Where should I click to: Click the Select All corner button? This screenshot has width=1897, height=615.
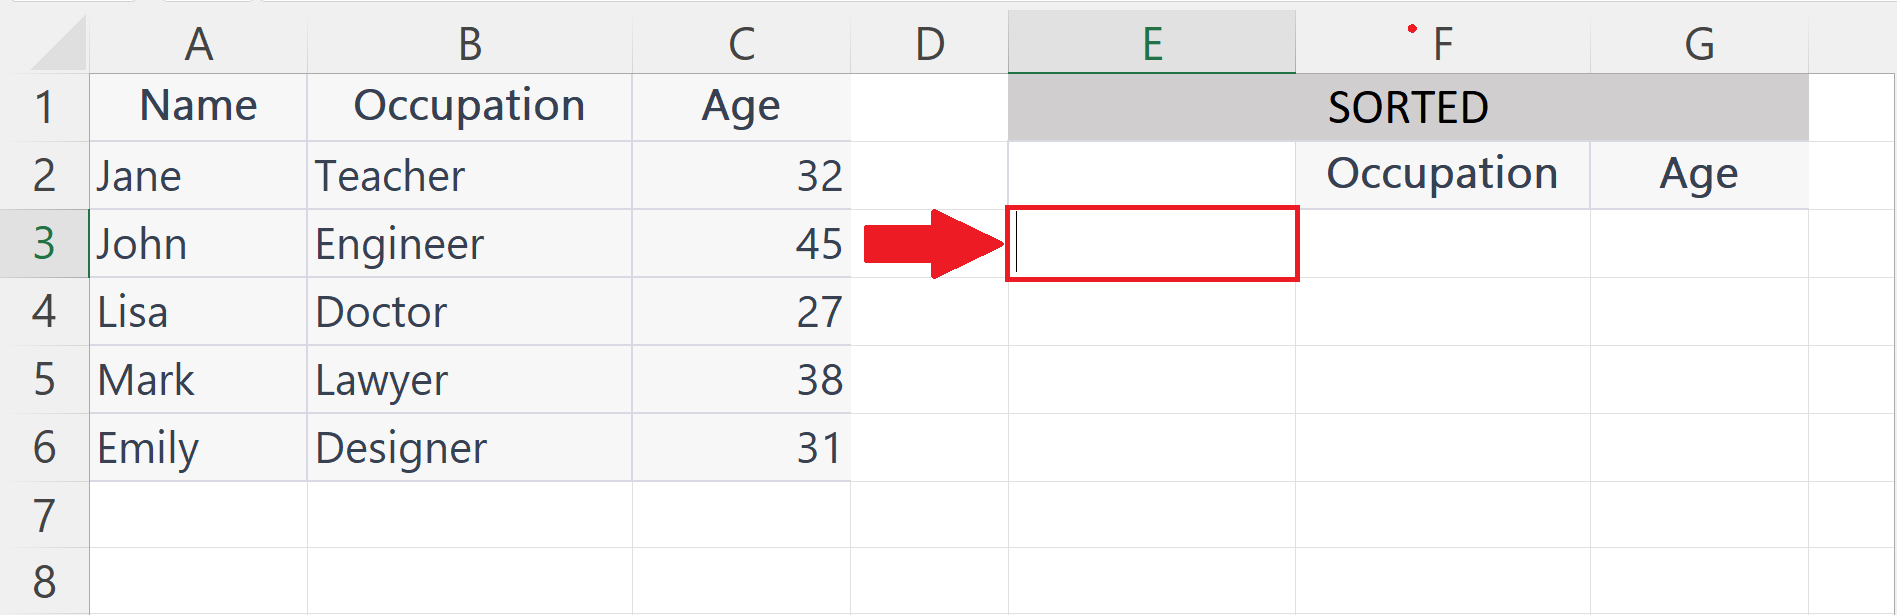point(45,43)
